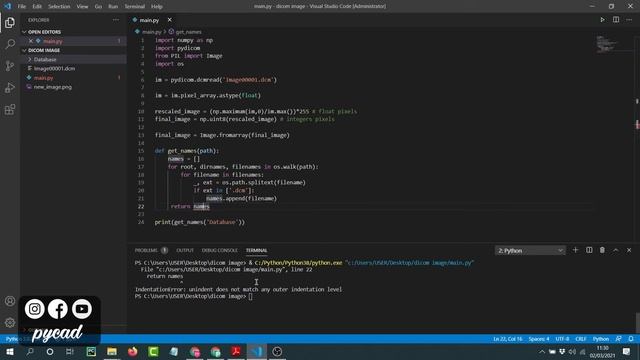Image resolution: width=640 pixels, height=360 pixels.
Task: Show hidden system tray icons
Action: (x=542, y=351)
